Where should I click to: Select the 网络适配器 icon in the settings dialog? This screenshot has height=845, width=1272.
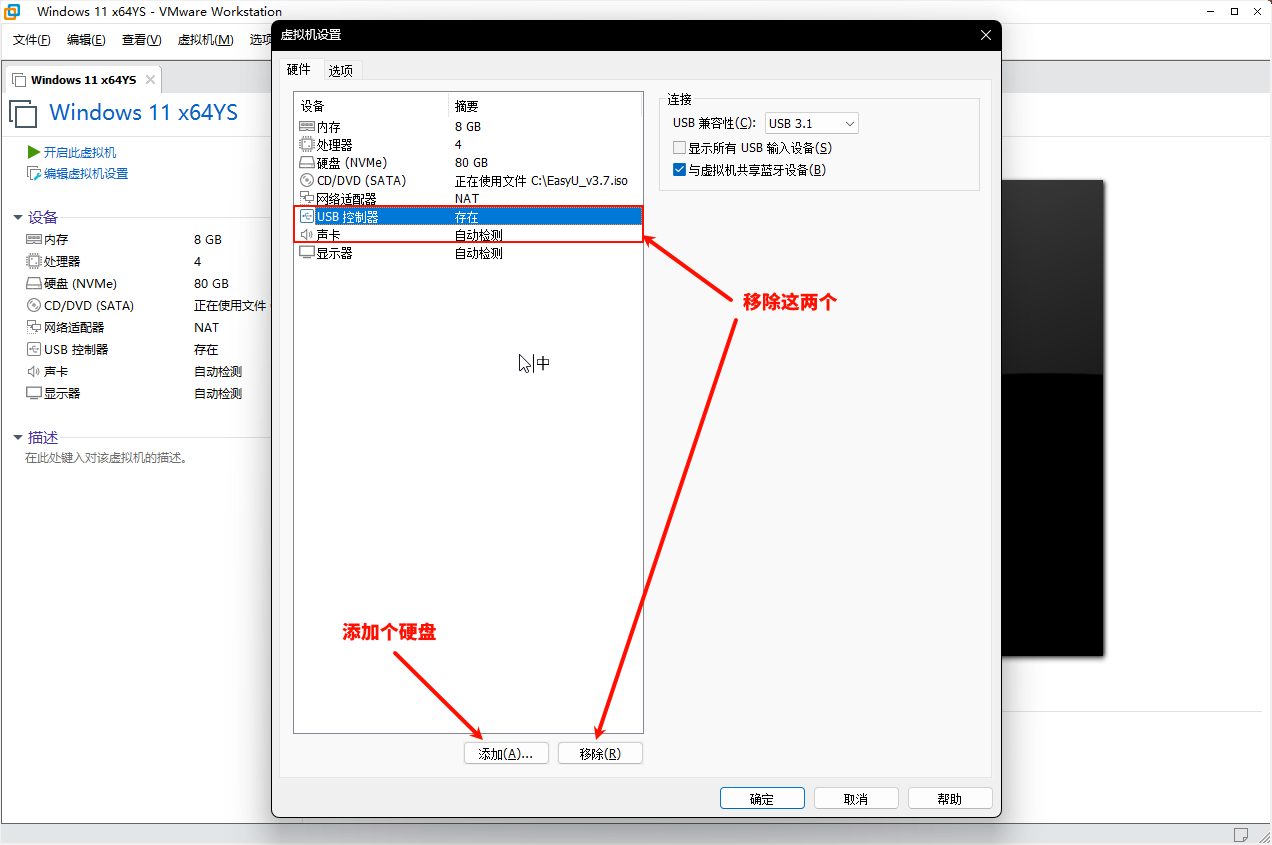pos(307,199)
